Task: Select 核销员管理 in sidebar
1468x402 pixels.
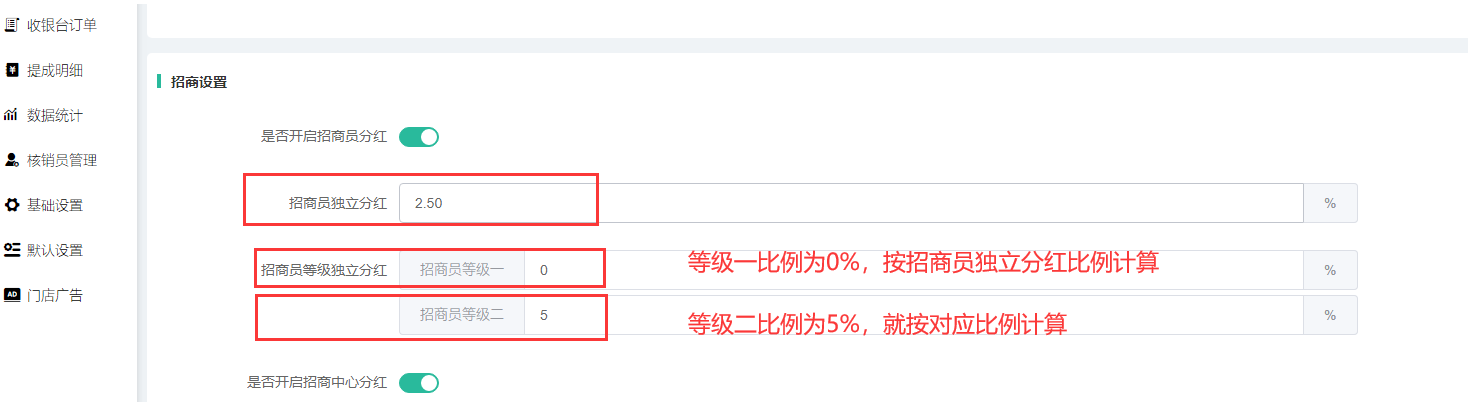Action: coord(62,160)
